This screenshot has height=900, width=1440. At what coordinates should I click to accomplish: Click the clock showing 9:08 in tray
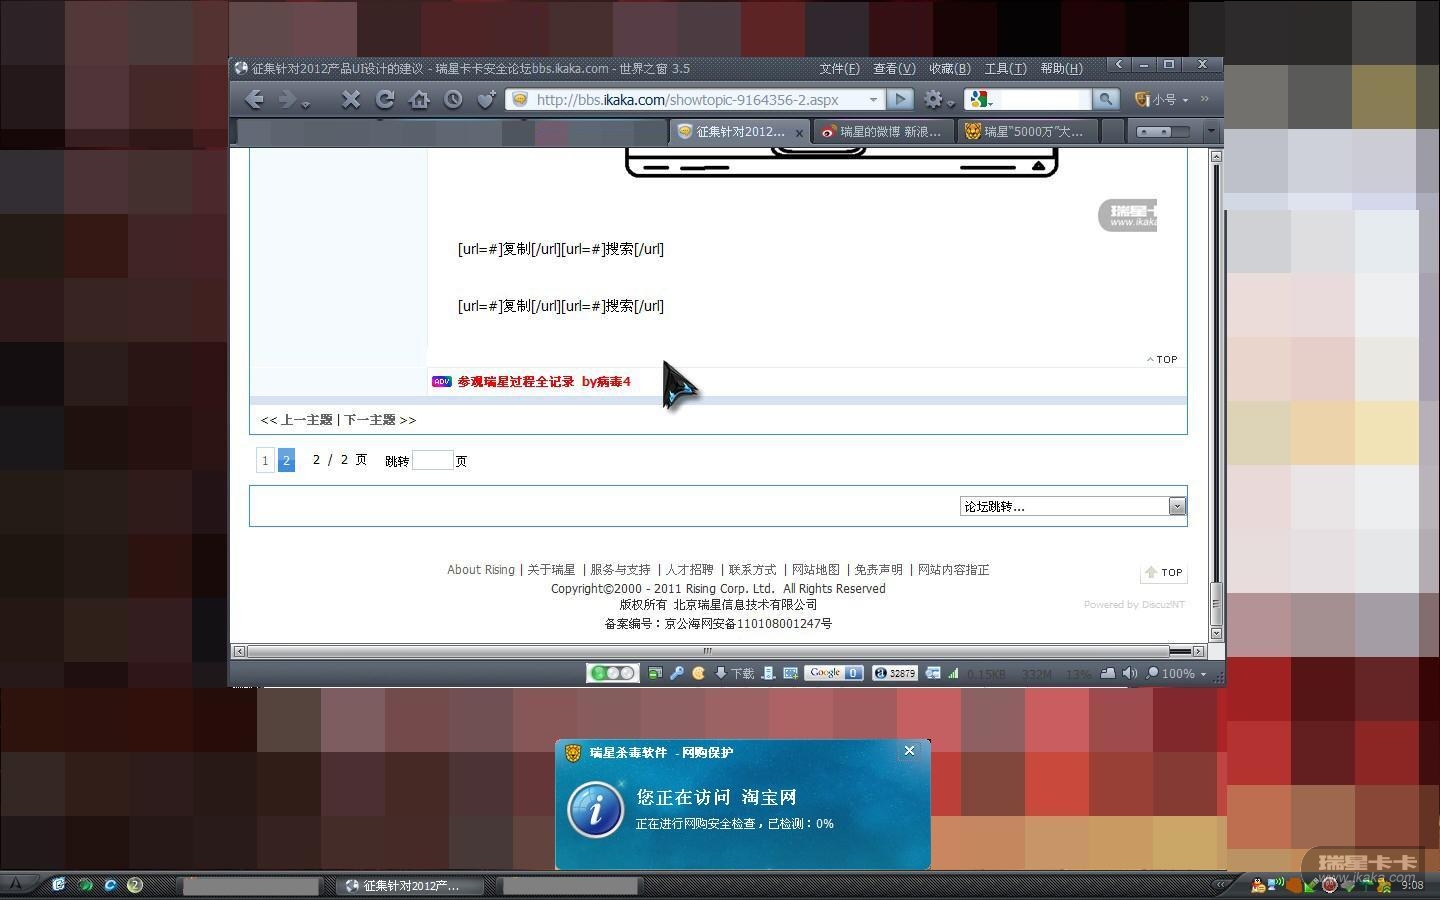click(1412, 885)
